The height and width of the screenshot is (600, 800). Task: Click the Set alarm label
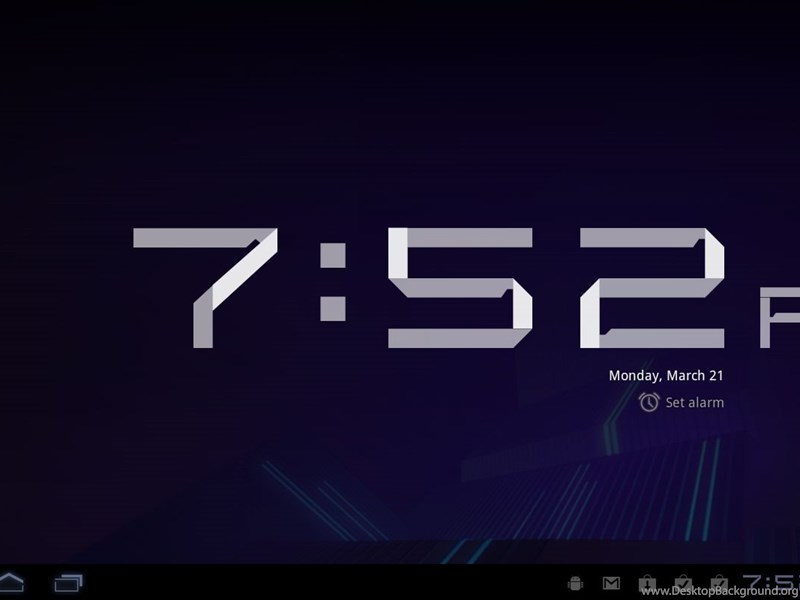[694, 402]
